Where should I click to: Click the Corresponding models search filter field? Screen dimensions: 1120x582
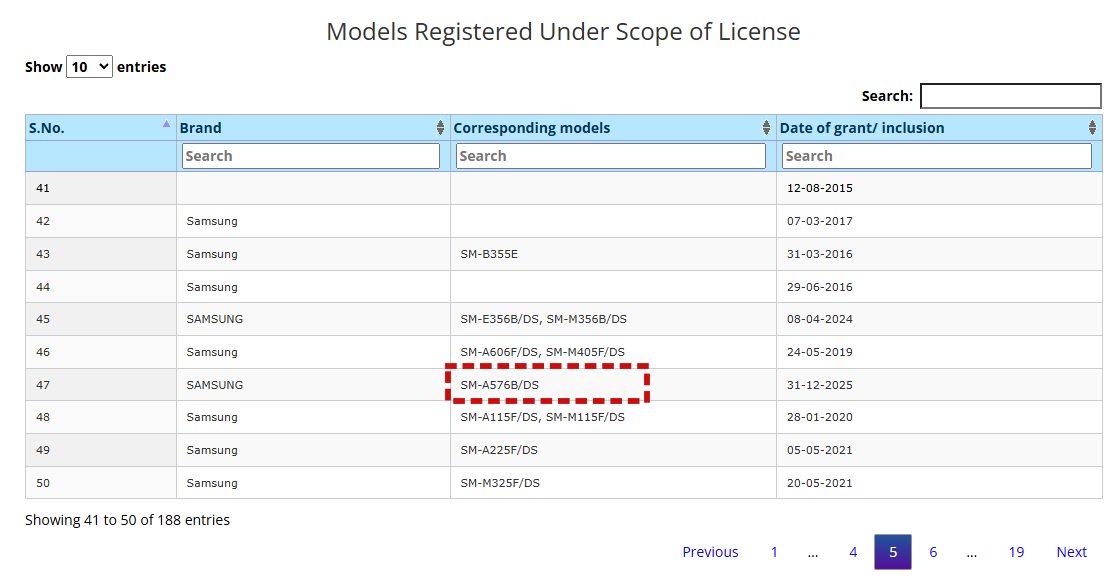[611, 156]
